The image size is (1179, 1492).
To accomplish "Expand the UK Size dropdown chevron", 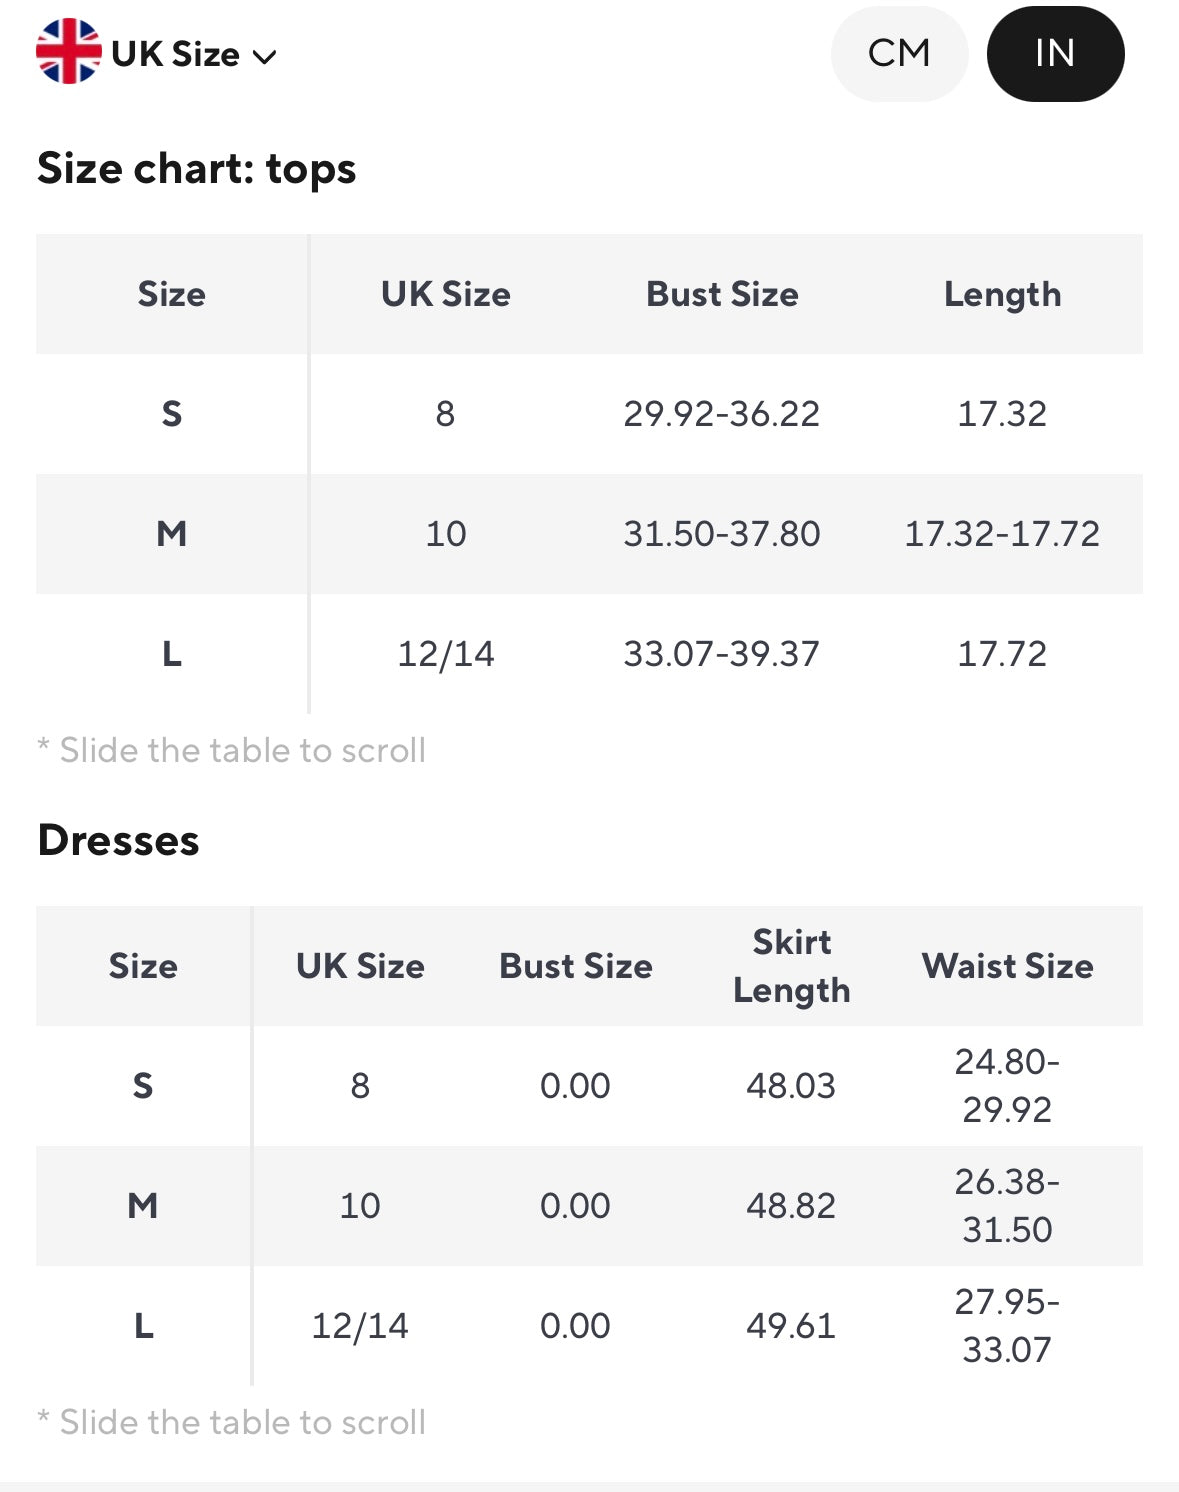I will 265,57.
